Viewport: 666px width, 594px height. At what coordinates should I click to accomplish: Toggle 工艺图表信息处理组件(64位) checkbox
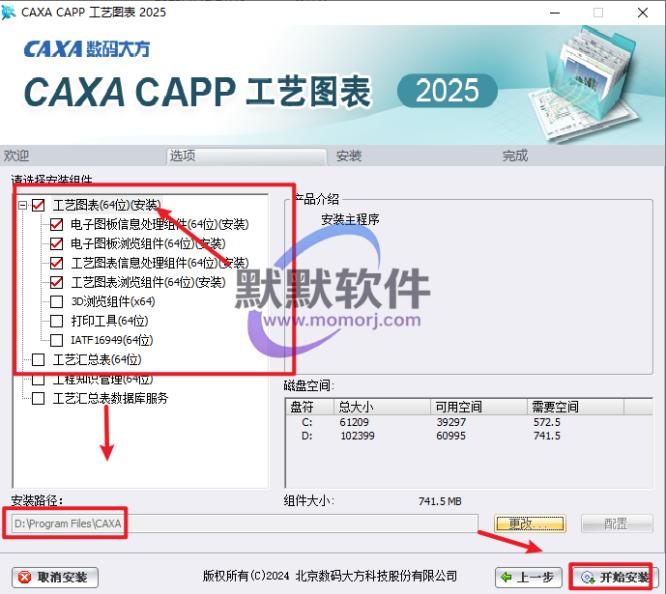pyautogui.click(x=57, y=263)
